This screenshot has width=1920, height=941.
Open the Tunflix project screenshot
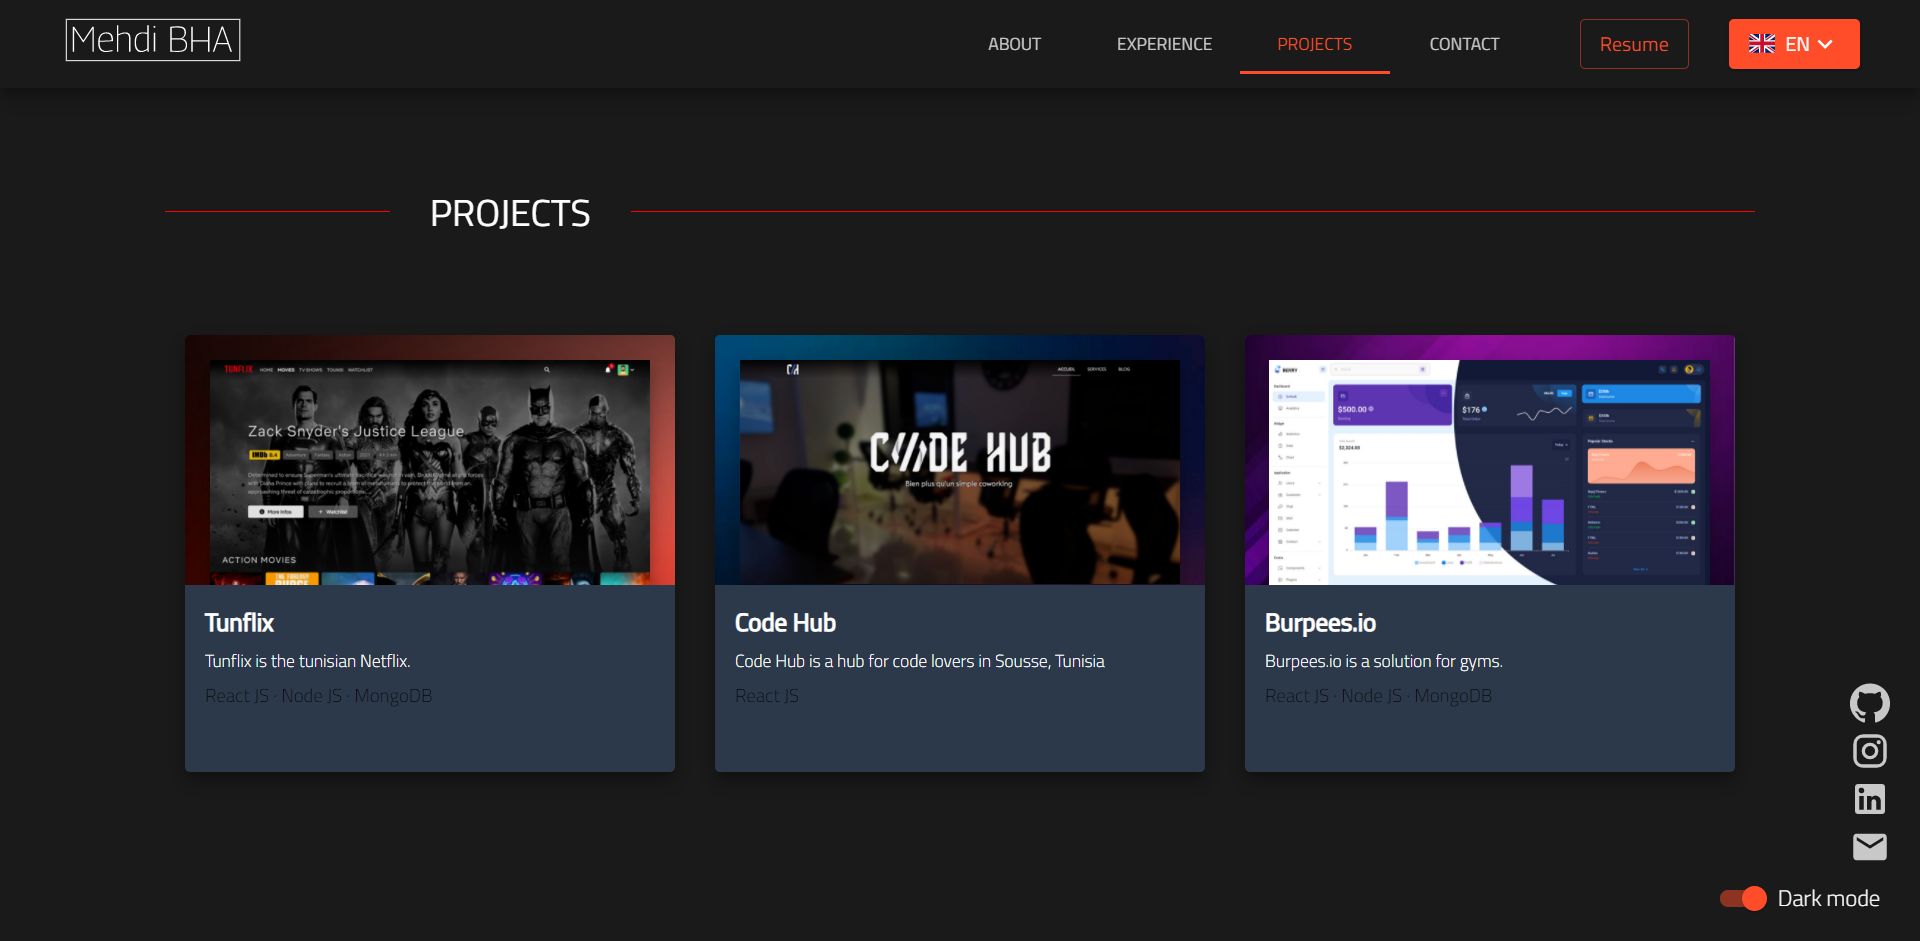point(430,460)
